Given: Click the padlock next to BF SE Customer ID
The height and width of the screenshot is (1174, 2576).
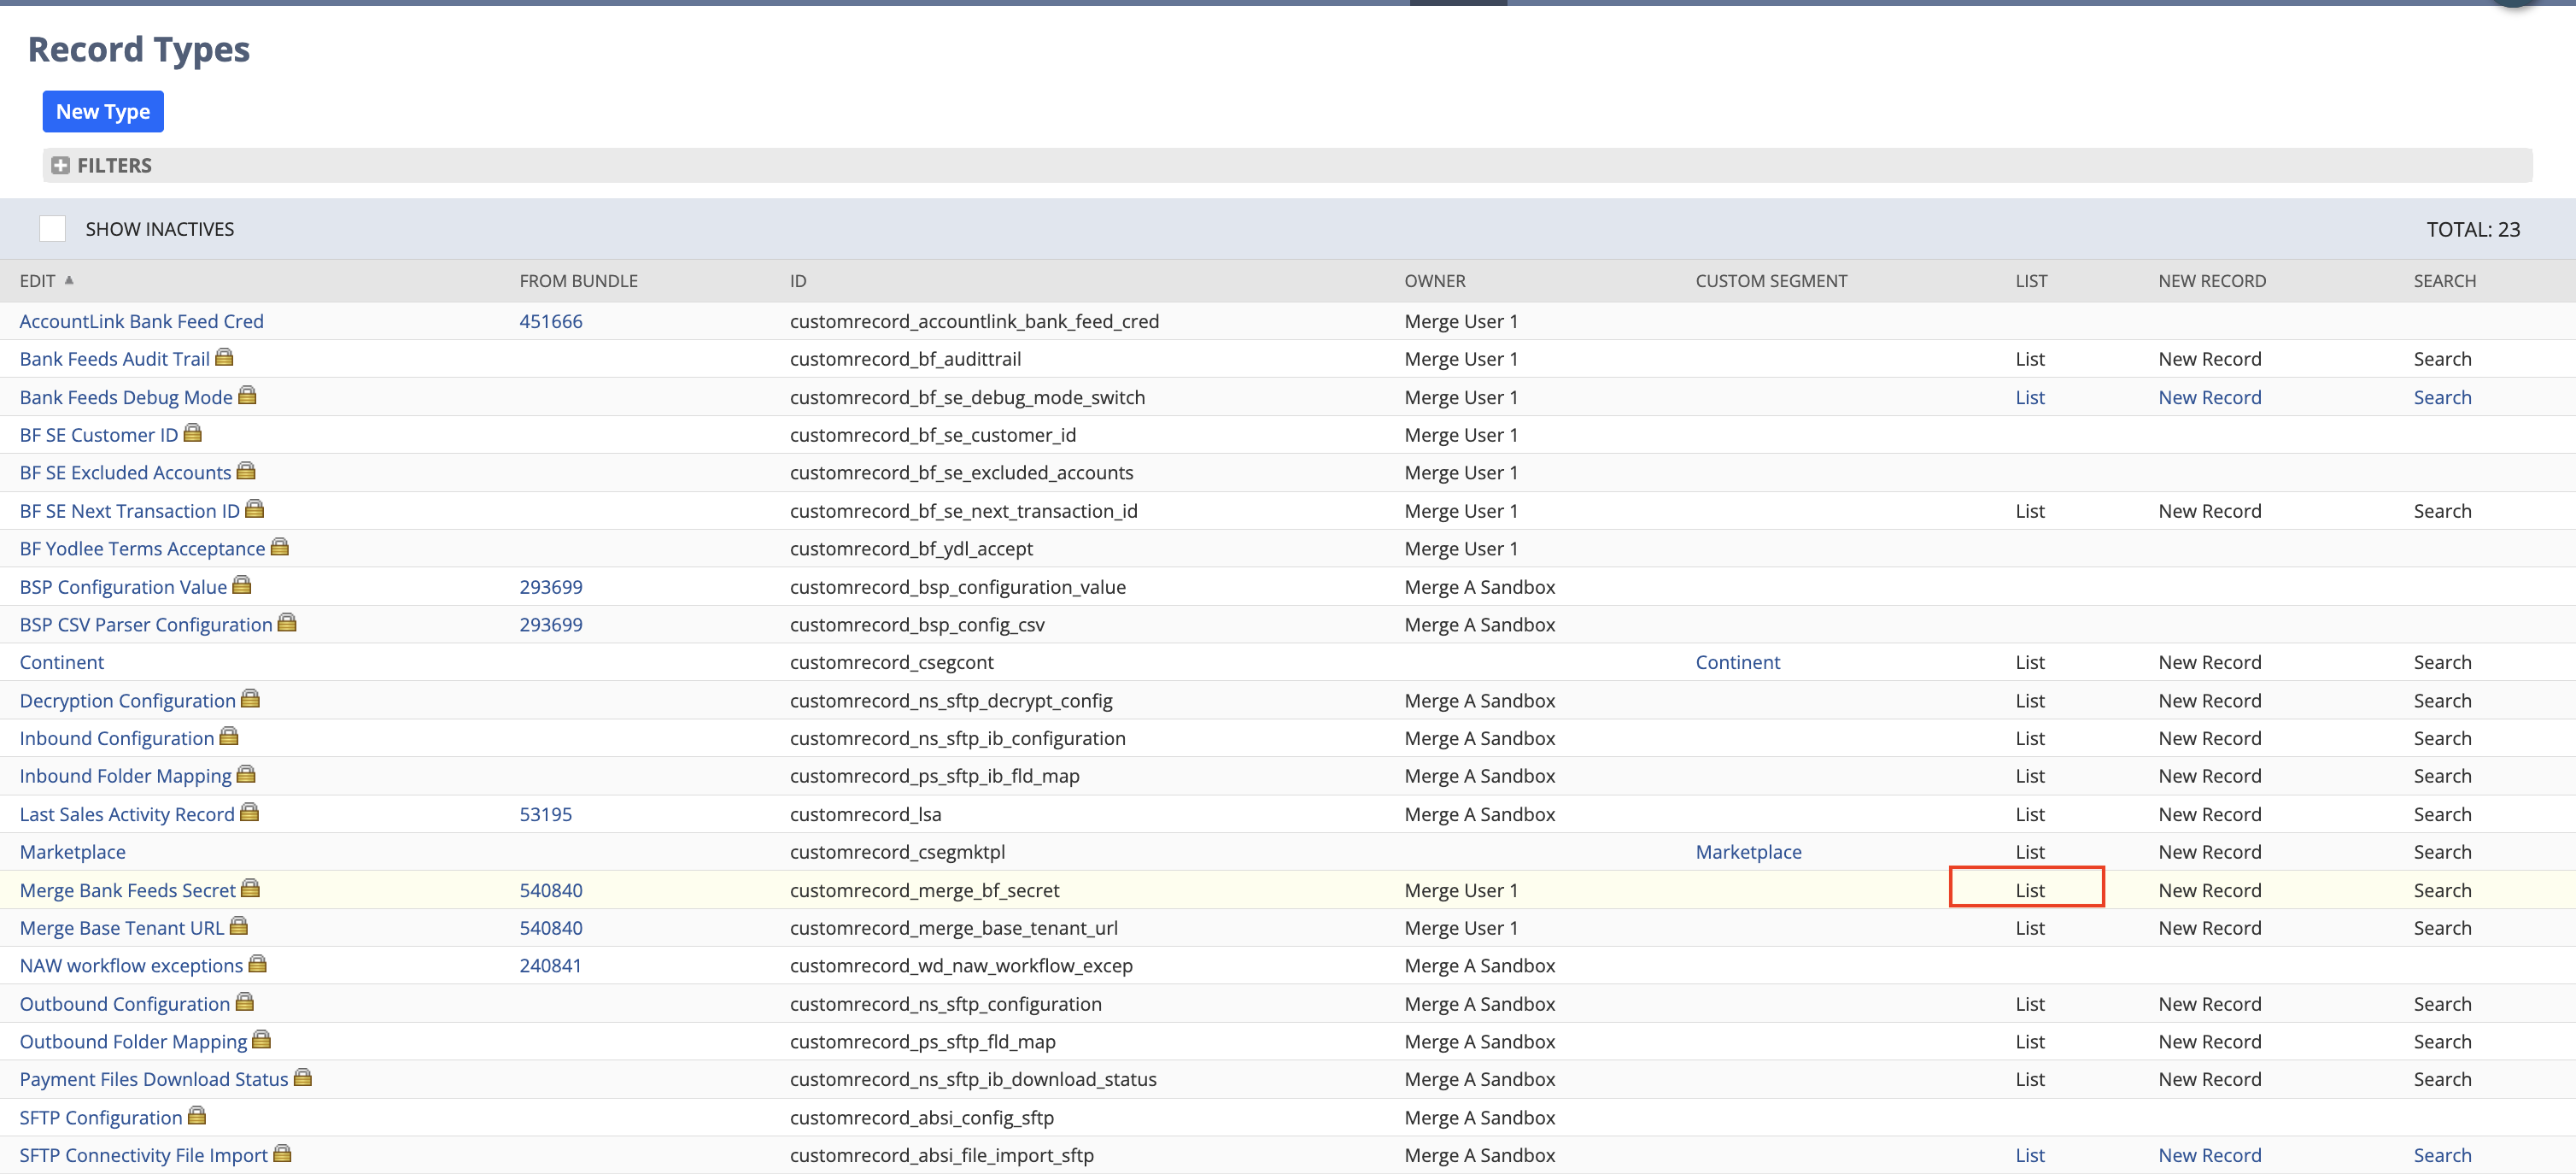Looking at the screenshot, I should pos(192,433).
